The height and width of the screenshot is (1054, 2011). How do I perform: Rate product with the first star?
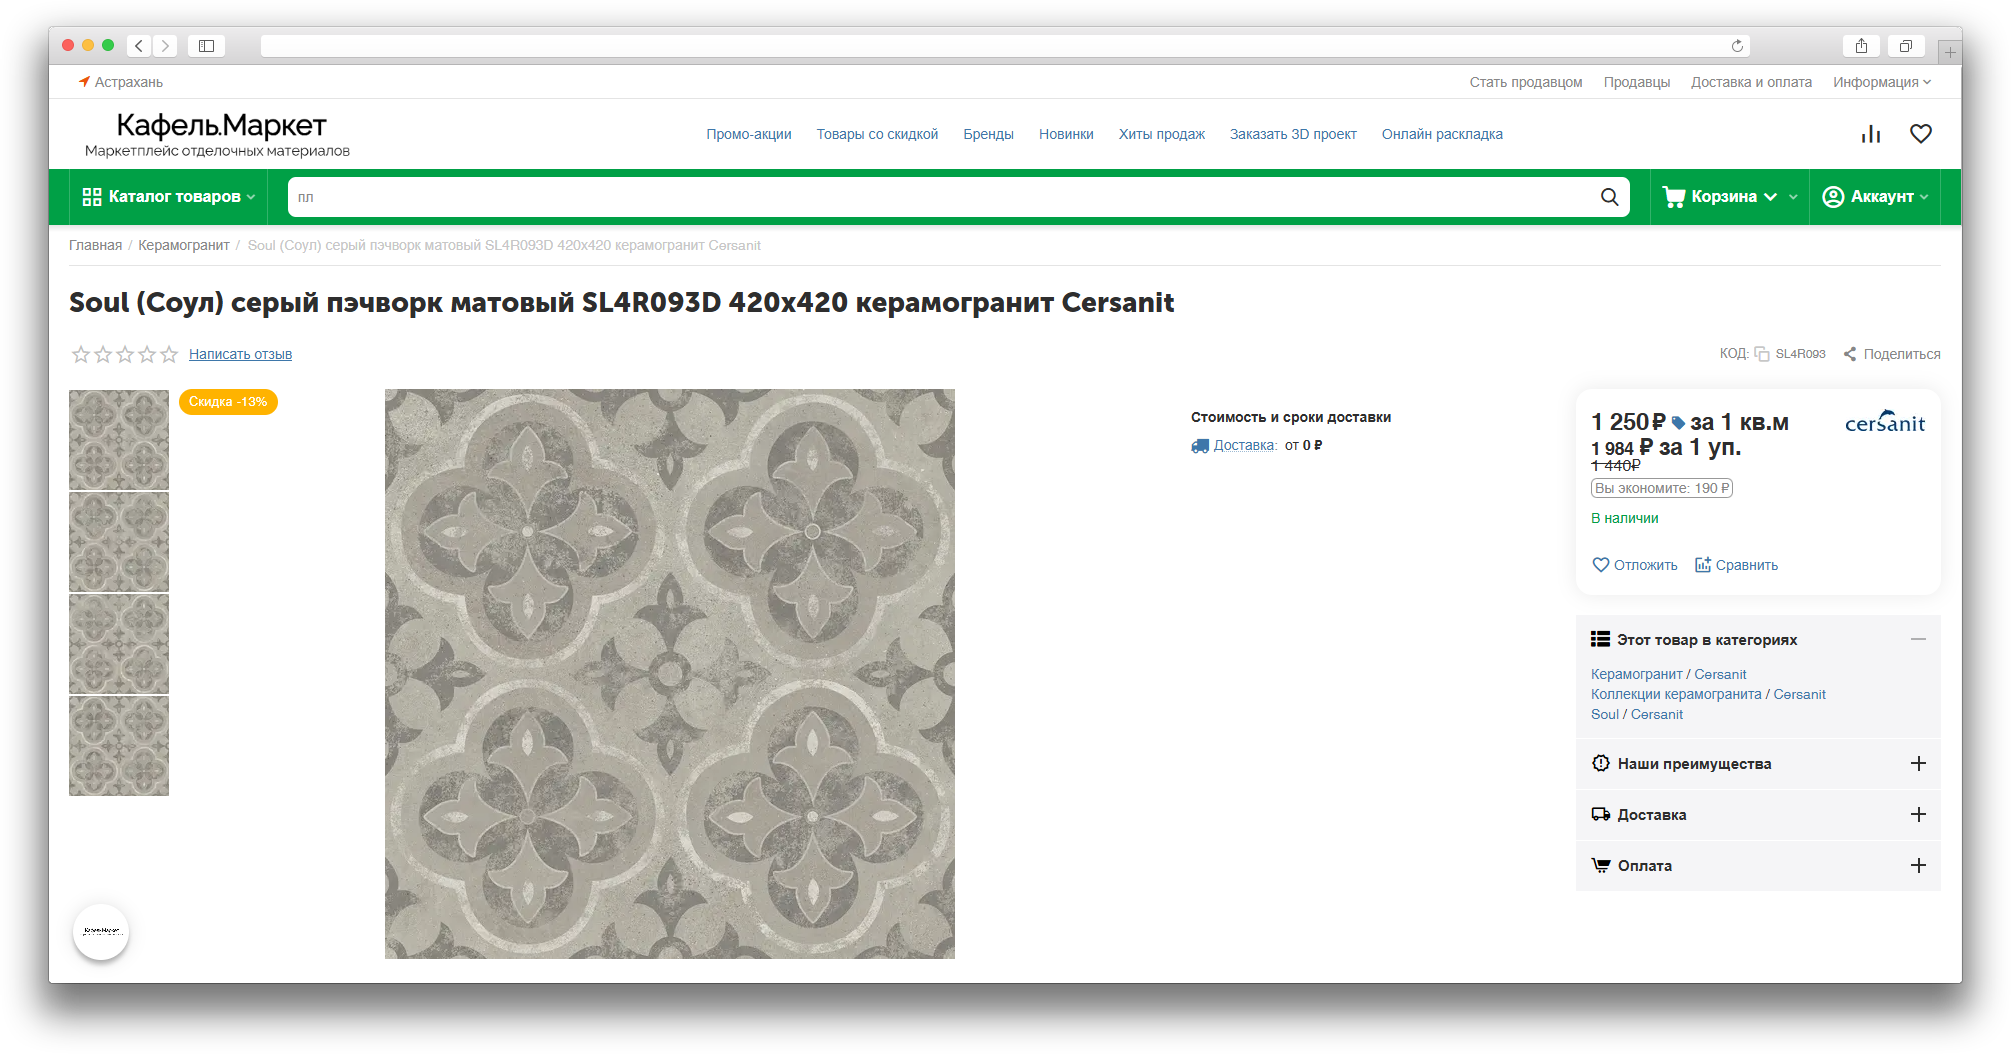(x=81, y=354)
